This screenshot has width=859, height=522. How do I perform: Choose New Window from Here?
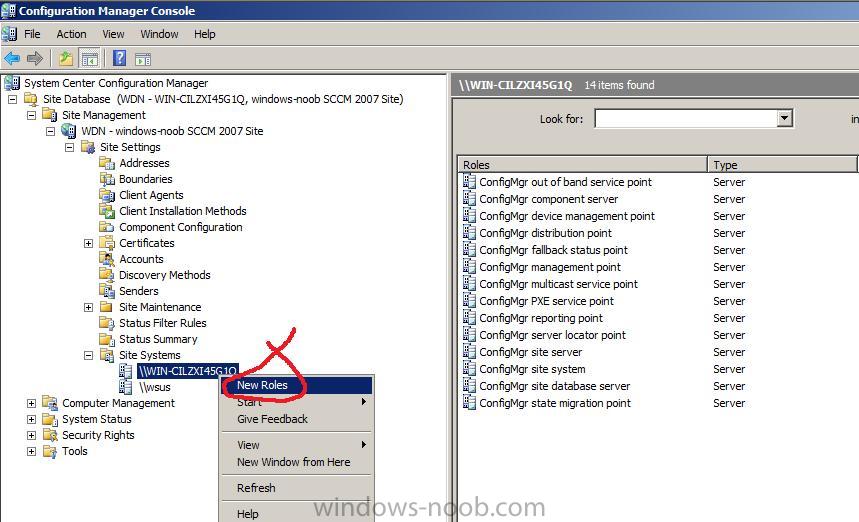click(296, 462)
